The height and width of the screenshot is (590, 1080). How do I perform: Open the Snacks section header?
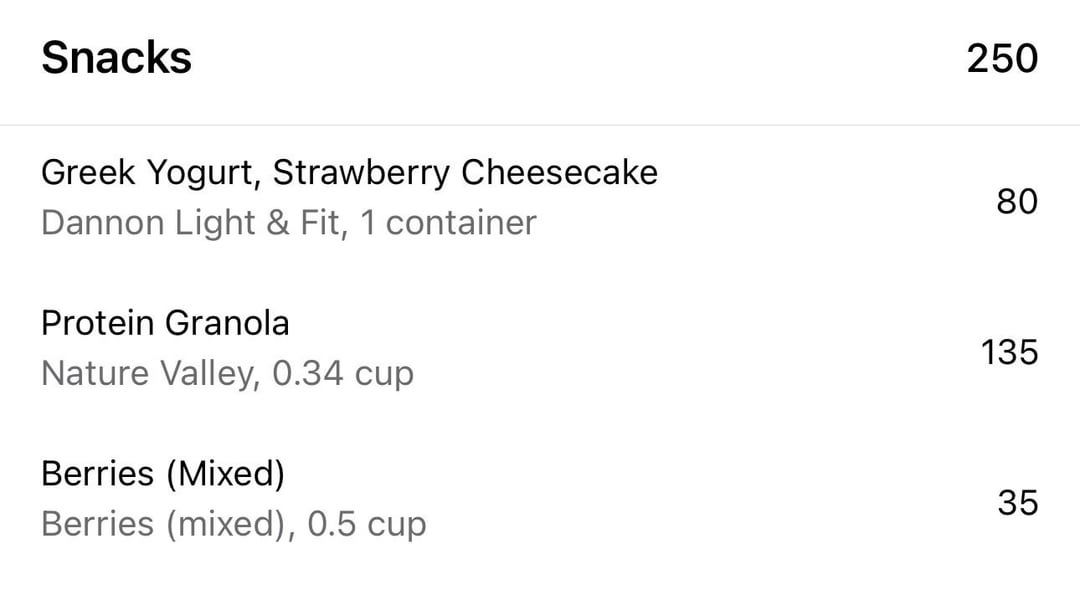click(540, 61)
